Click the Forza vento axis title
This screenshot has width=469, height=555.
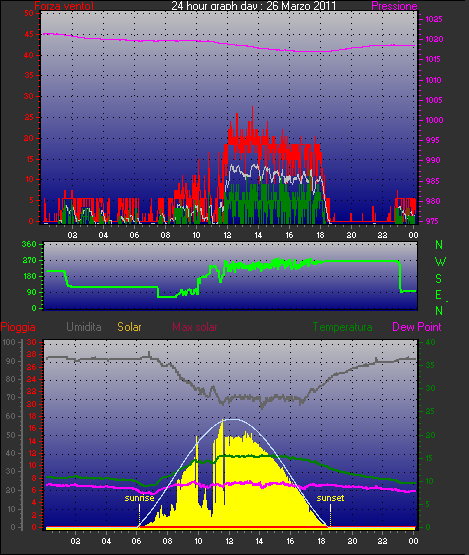[x=64, y=6]
